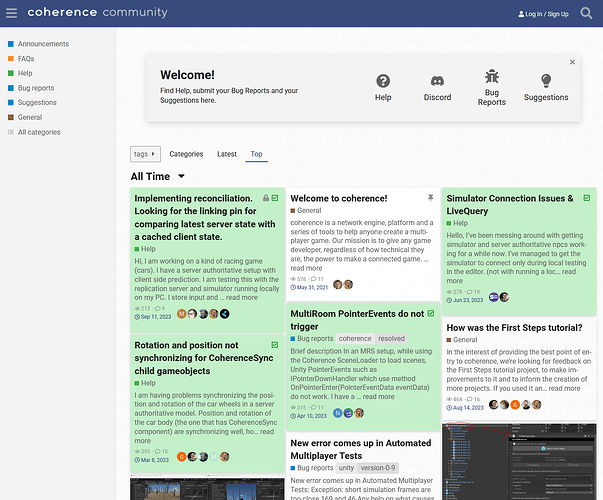Image resolution: width=603 pixels, height=500 pixels.
Task: Click Help category under Implementing reconciliation topic
Action: [x=145, y=249]
